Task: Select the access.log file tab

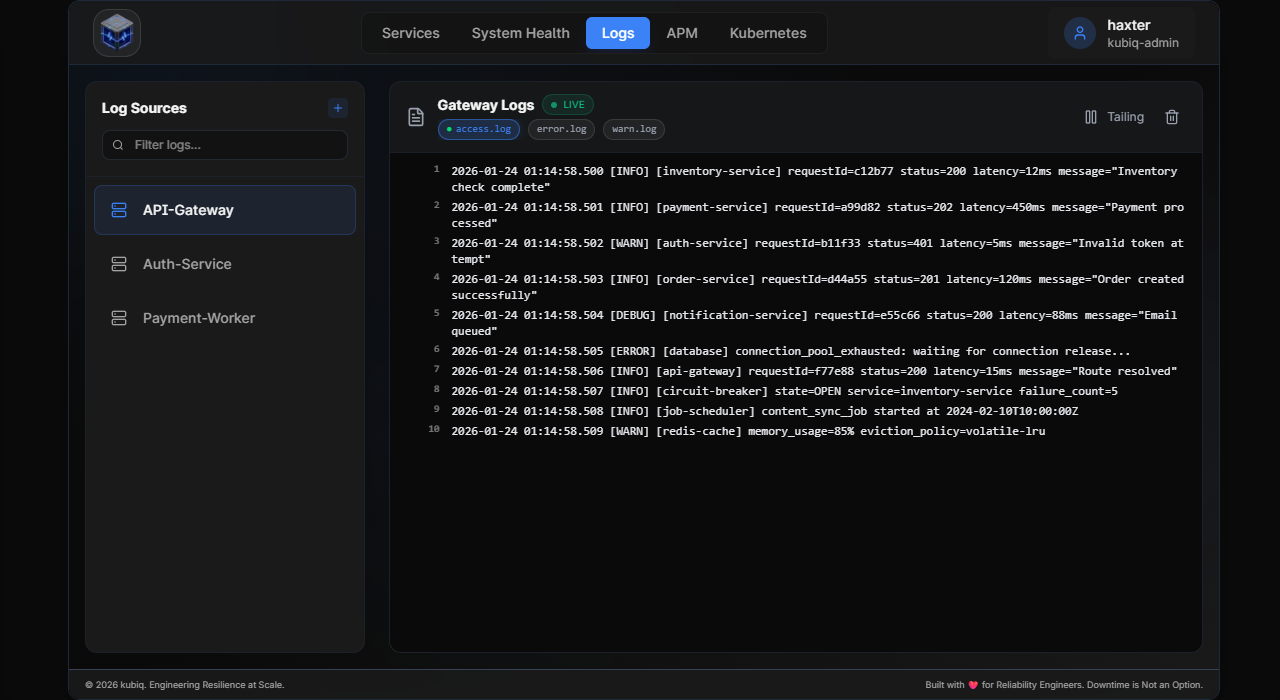Action: (x=479, y=129)
